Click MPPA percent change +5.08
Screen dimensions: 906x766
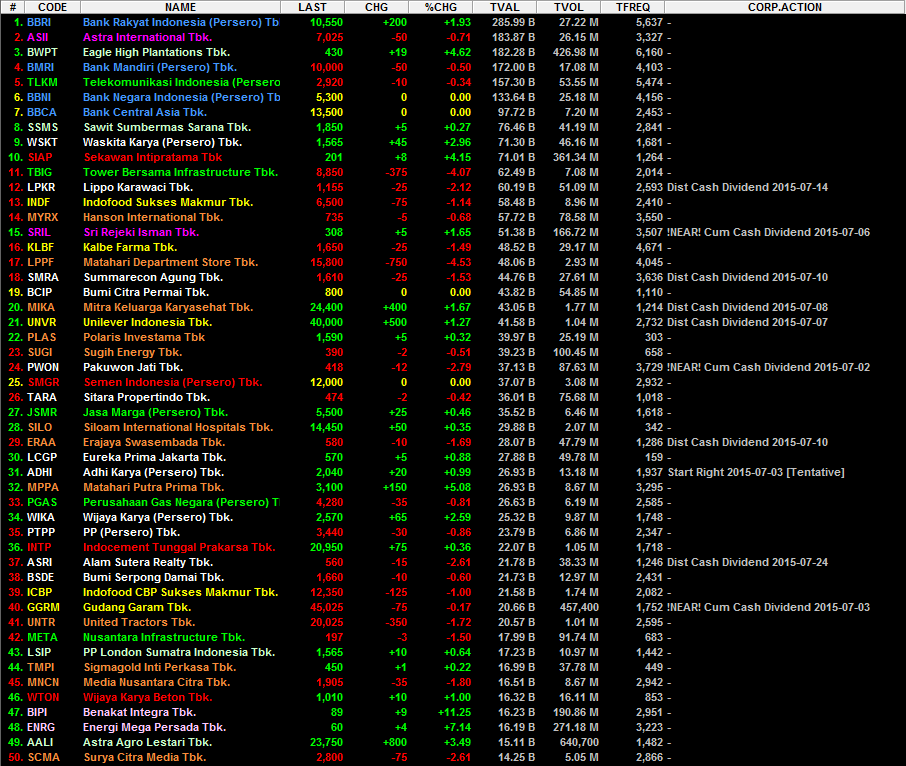tap(457, 488)
